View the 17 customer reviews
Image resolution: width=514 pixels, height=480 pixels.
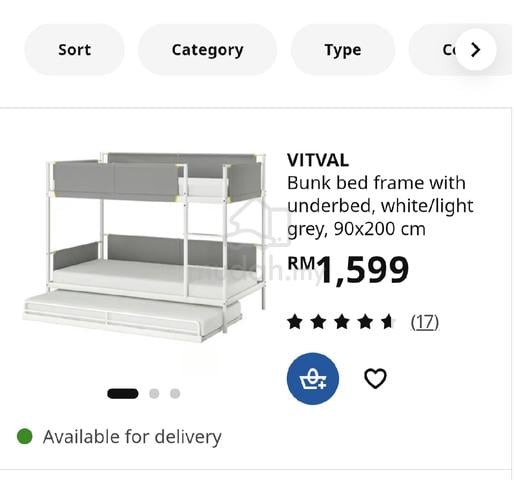[425, 322]
